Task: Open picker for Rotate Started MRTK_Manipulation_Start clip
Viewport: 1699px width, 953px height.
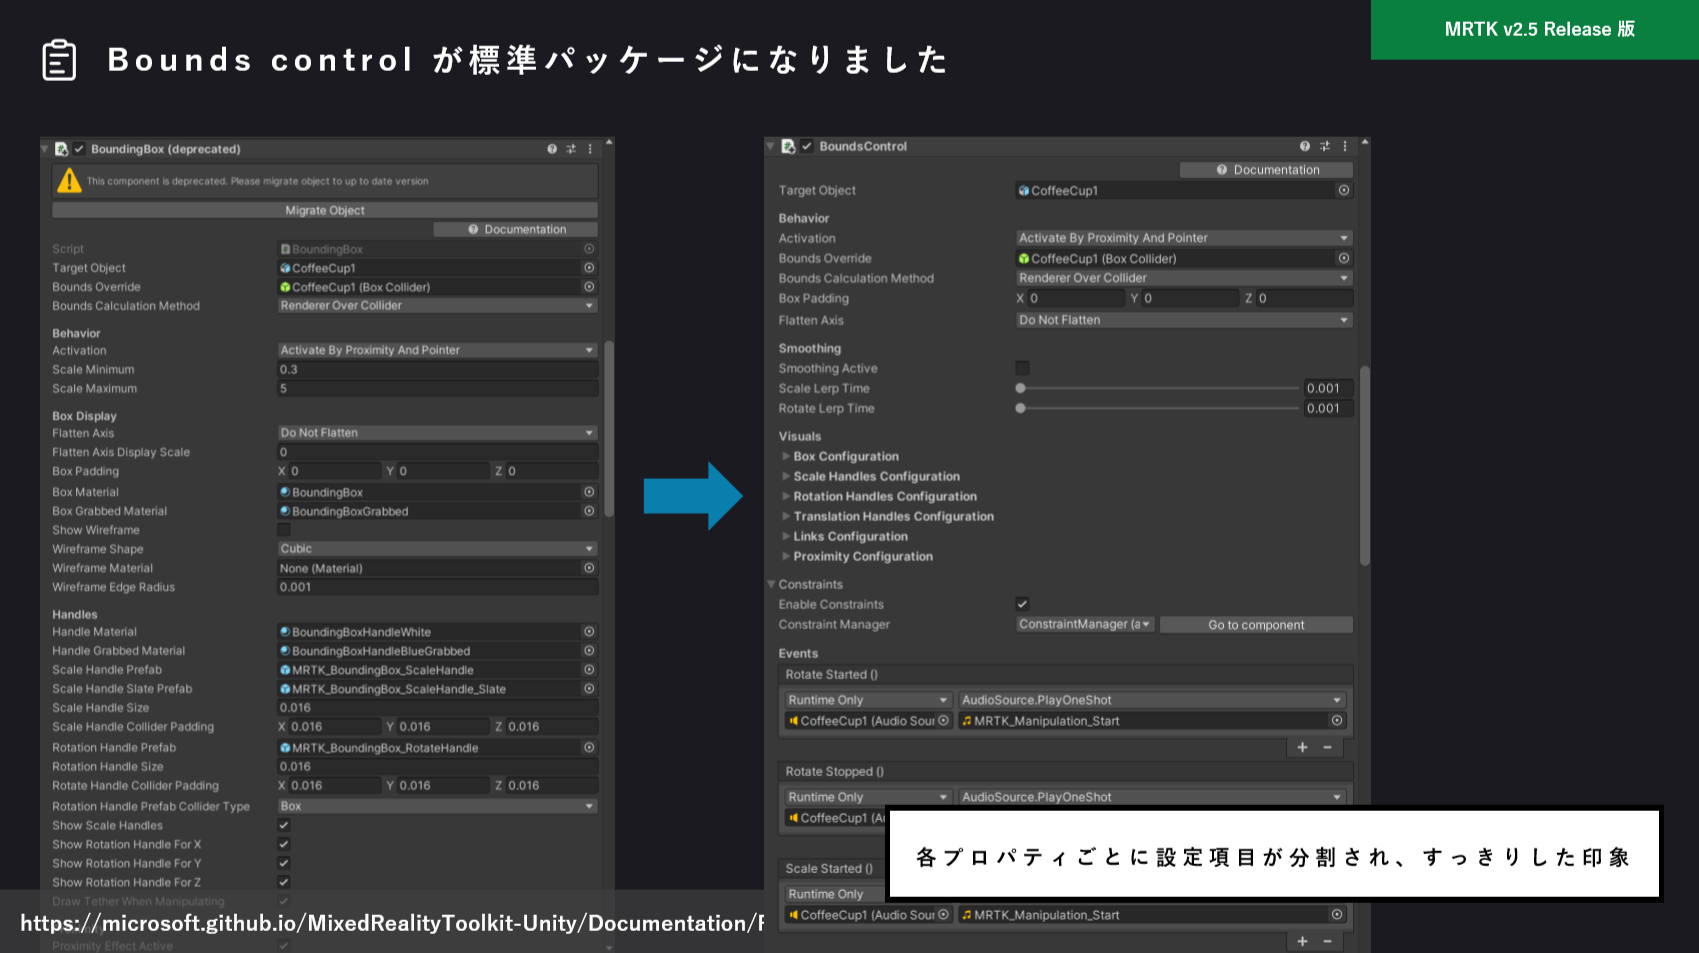Action: tap(1337, 720)
